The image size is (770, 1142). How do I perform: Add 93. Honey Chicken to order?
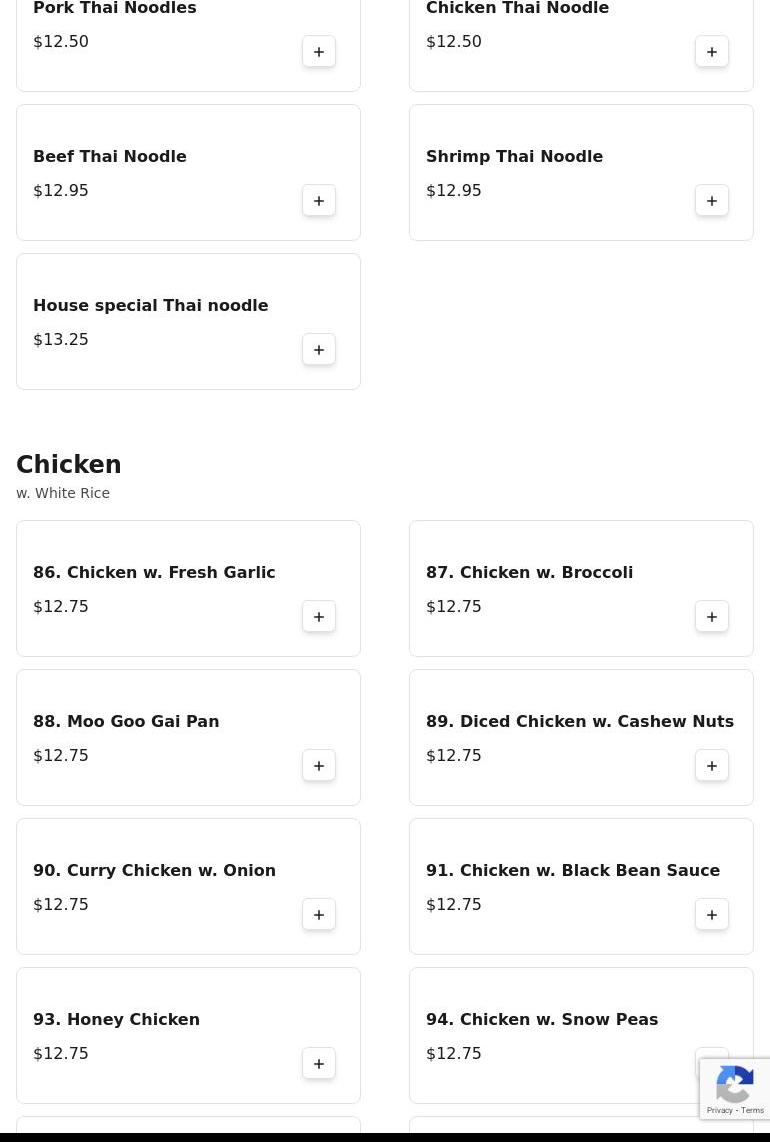pyautogui.click(x=319, y=1063)
